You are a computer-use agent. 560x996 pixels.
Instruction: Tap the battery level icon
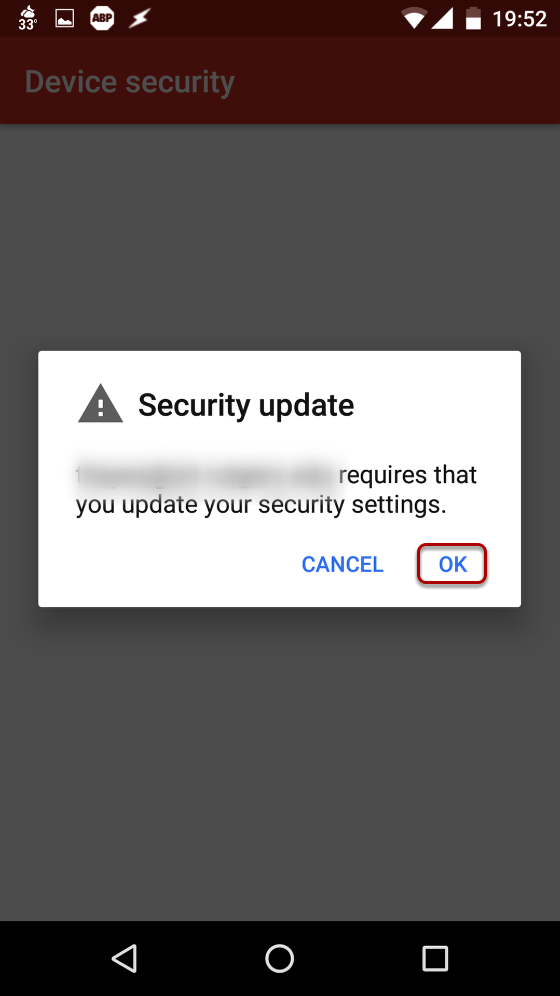[474, 18]
